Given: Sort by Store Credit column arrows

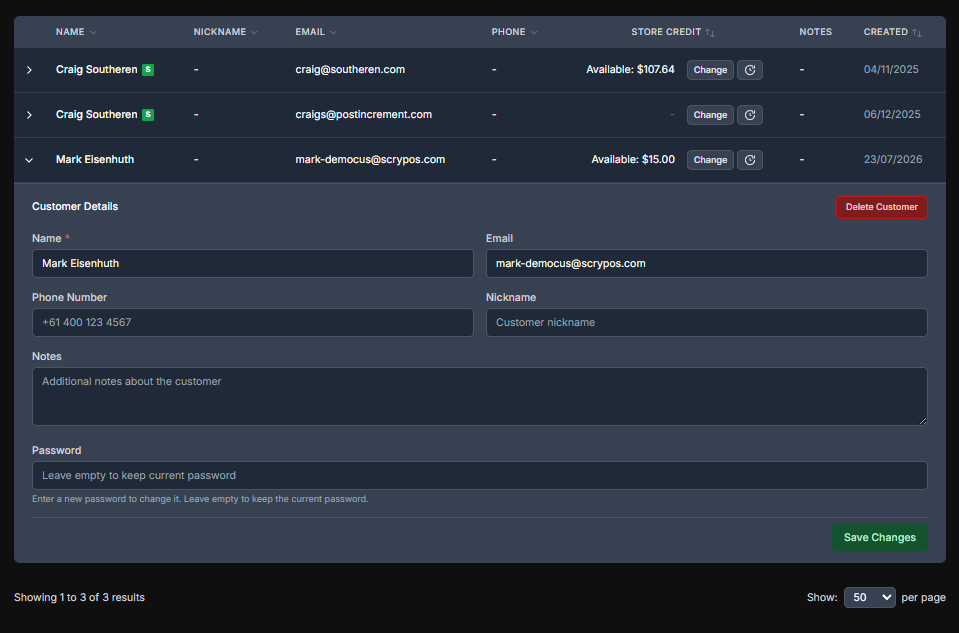Looking at the screenshot, I should click(x=709, y=32).
